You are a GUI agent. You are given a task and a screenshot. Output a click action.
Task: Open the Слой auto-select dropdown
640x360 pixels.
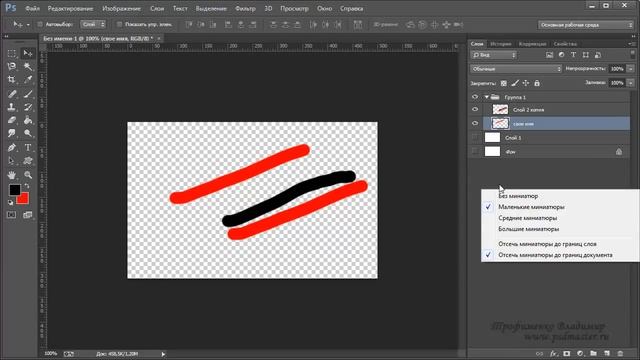tap(93, 24)
